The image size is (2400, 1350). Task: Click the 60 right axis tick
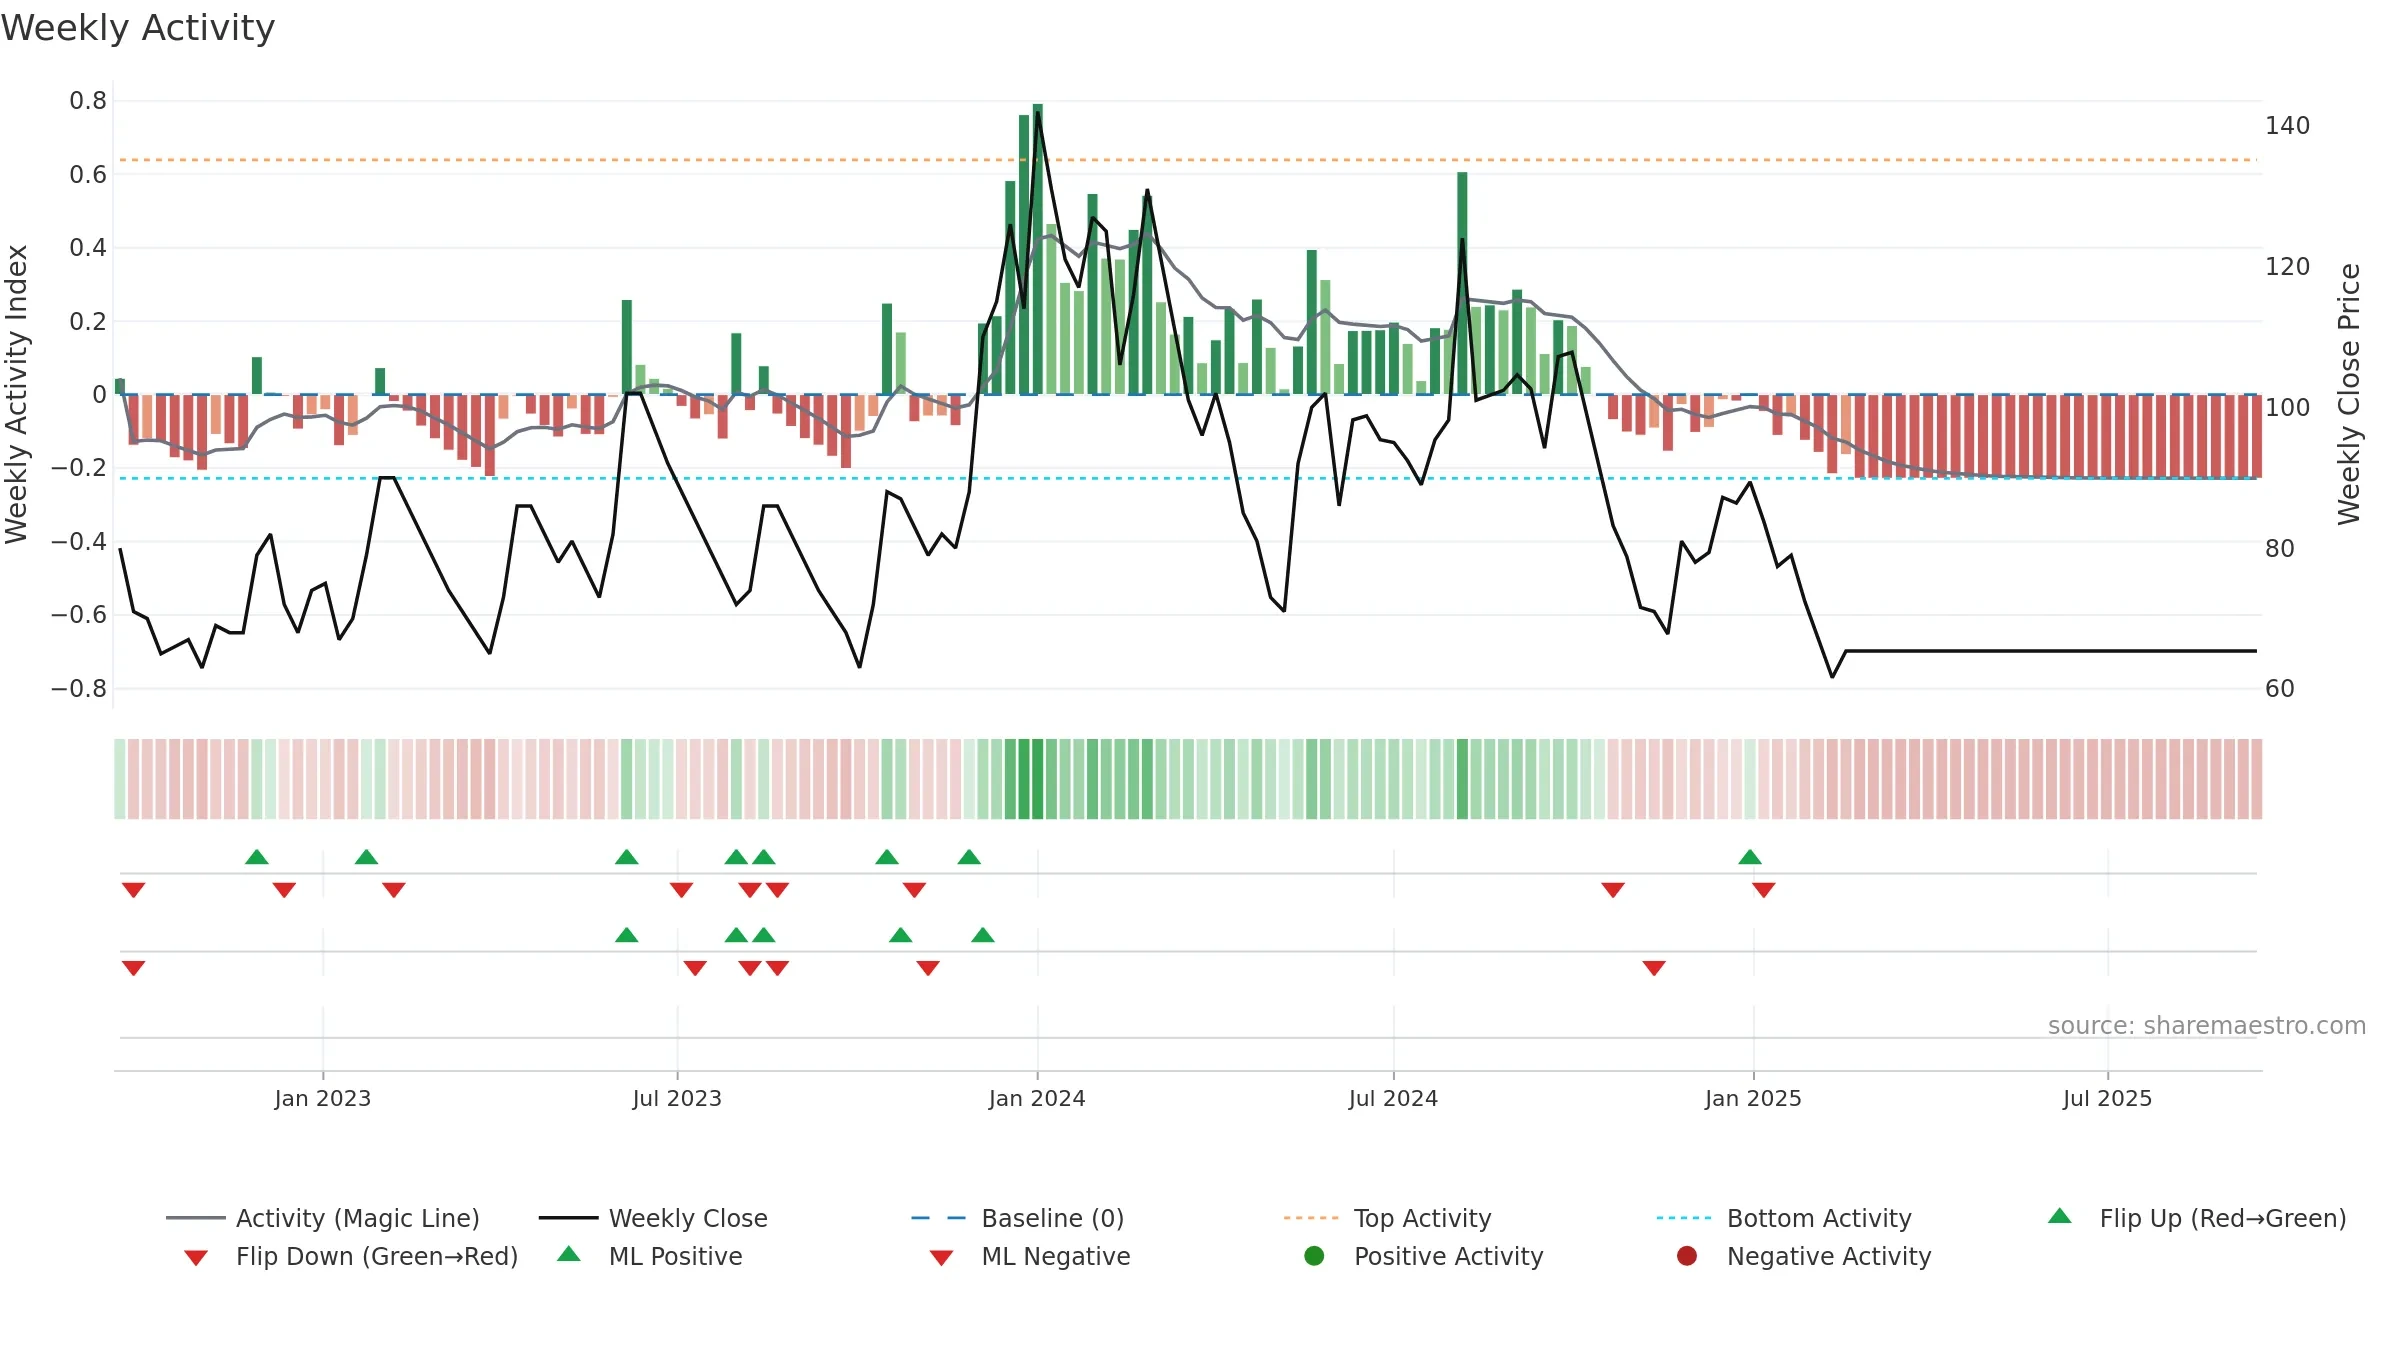coord(2280,688)
